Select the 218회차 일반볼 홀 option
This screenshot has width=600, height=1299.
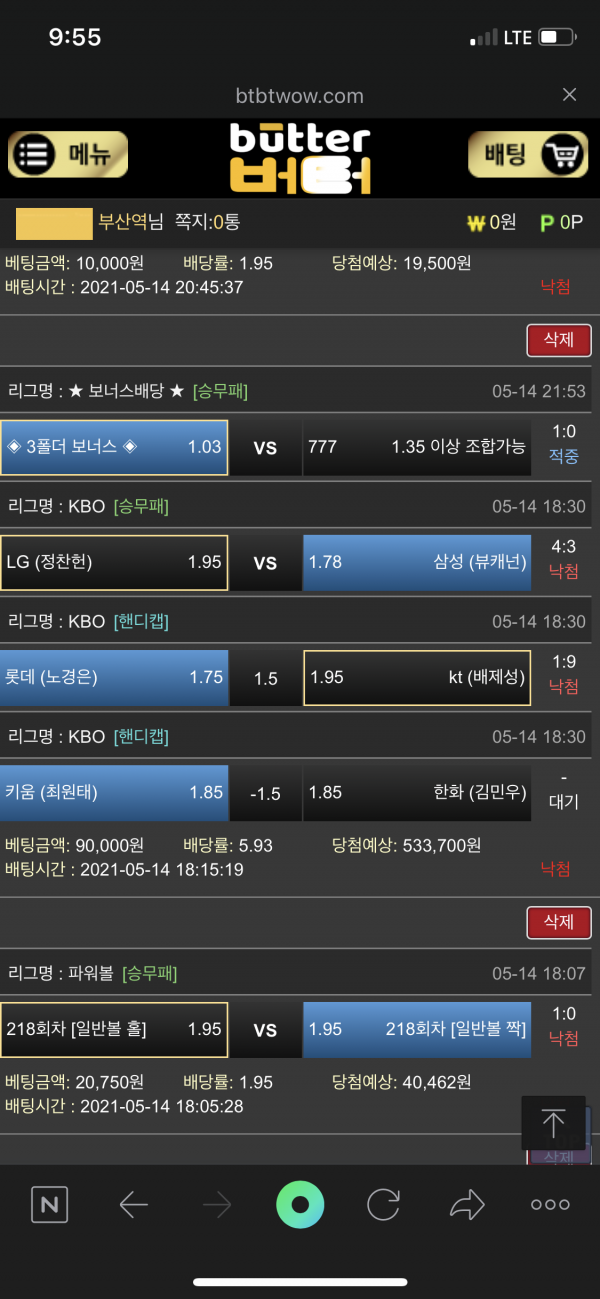tap(114, 1029)
